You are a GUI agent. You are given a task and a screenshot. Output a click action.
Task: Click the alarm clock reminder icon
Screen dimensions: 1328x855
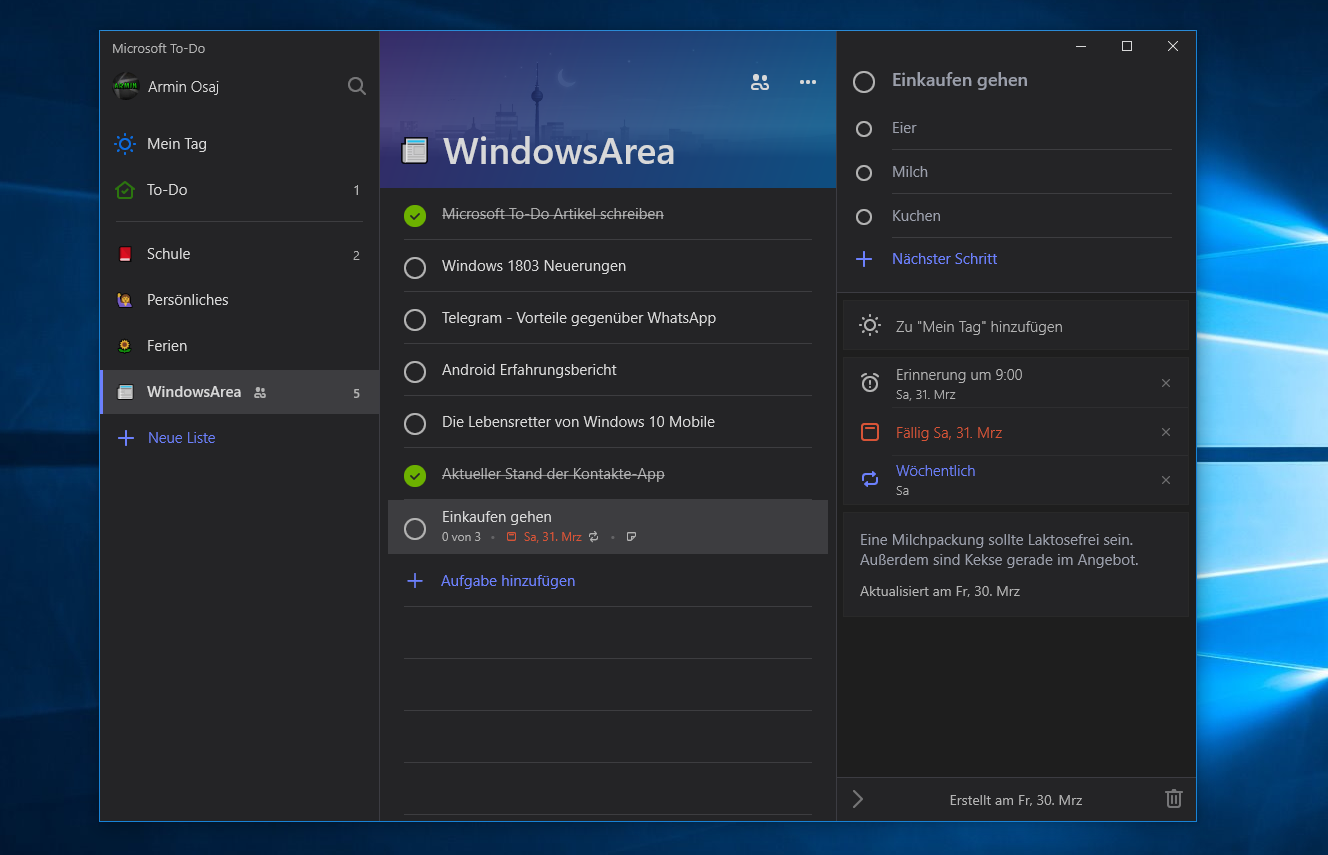pyautogui.click(x=870, y=383)
